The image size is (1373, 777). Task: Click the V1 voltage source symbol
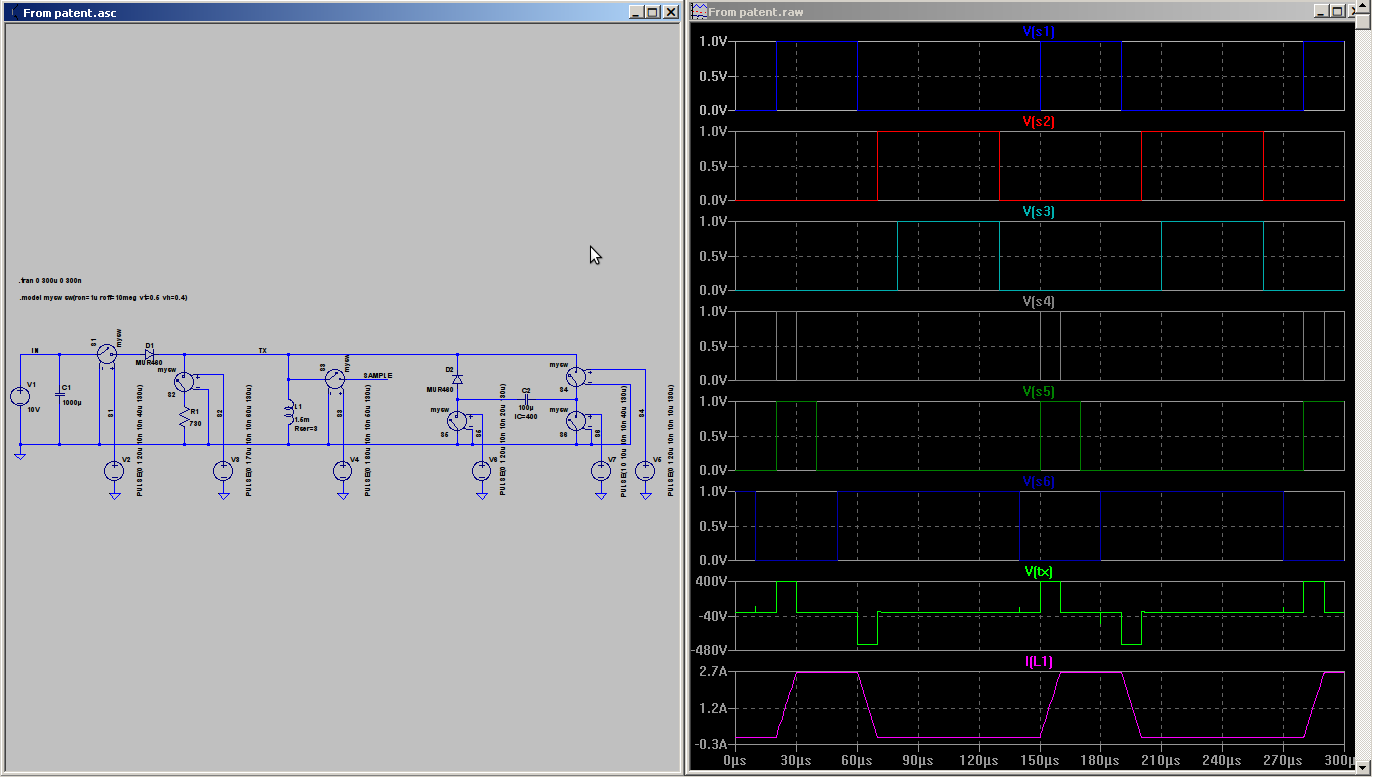tap(20, 397)
